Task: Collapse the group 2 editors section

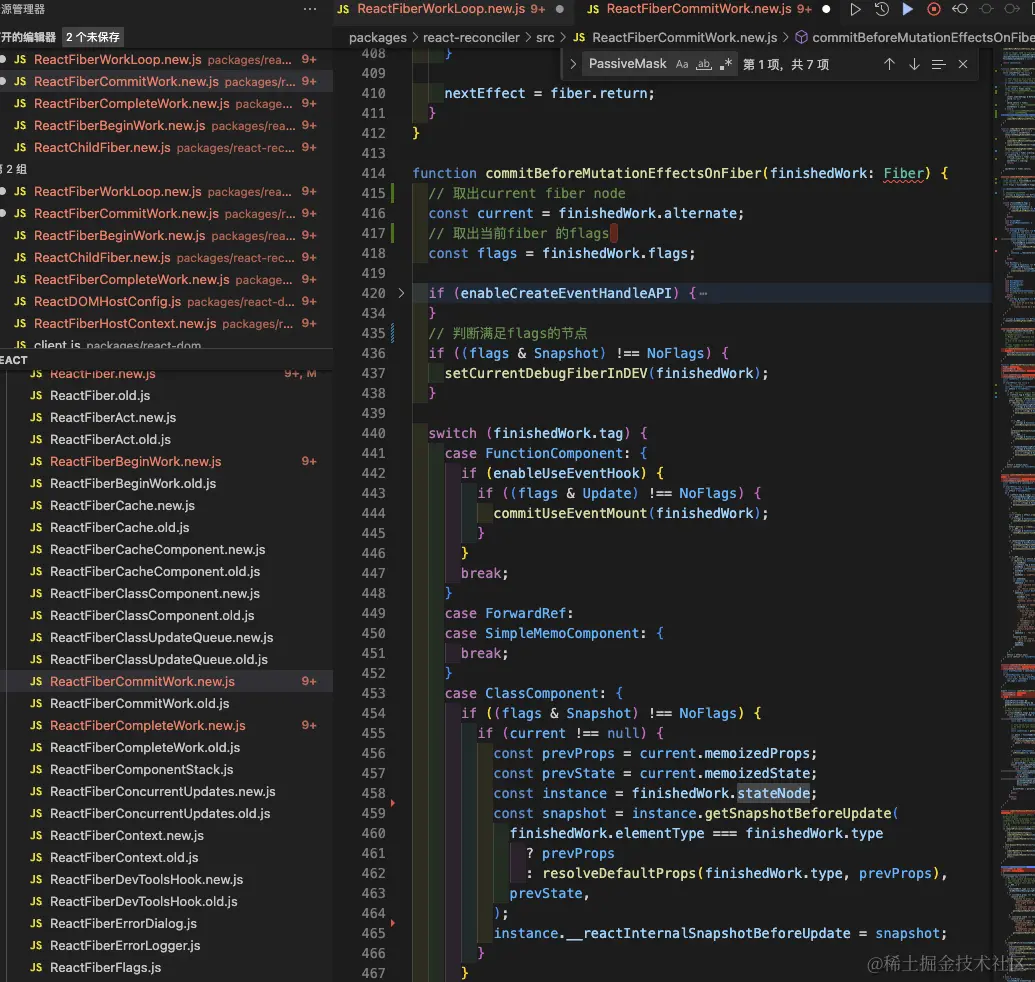Action: click(13, 169)
